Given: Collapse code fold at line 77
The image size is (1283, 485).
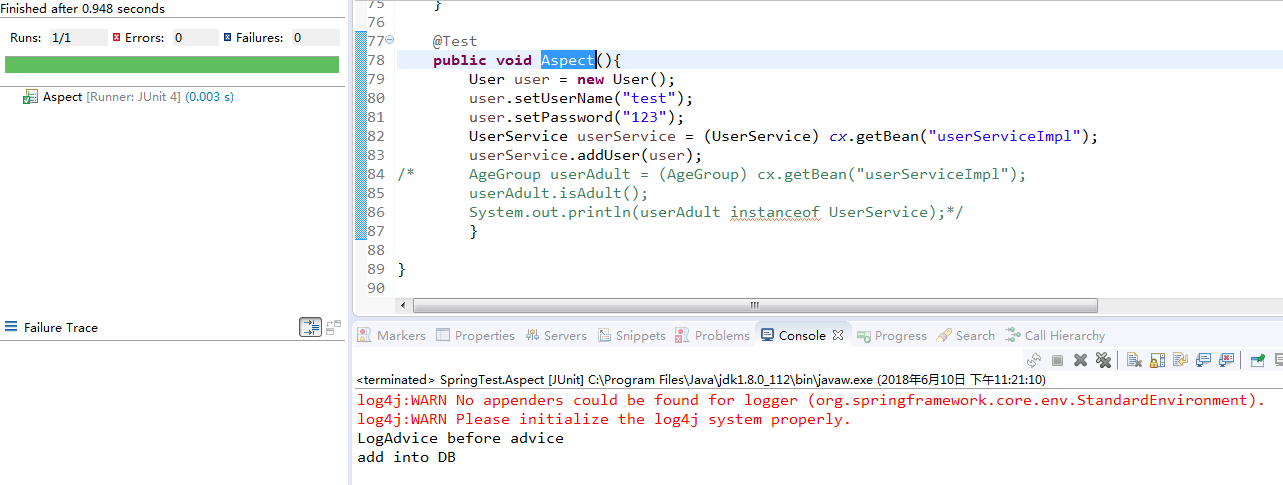Looking at the screenshot, I should point(390,41).
